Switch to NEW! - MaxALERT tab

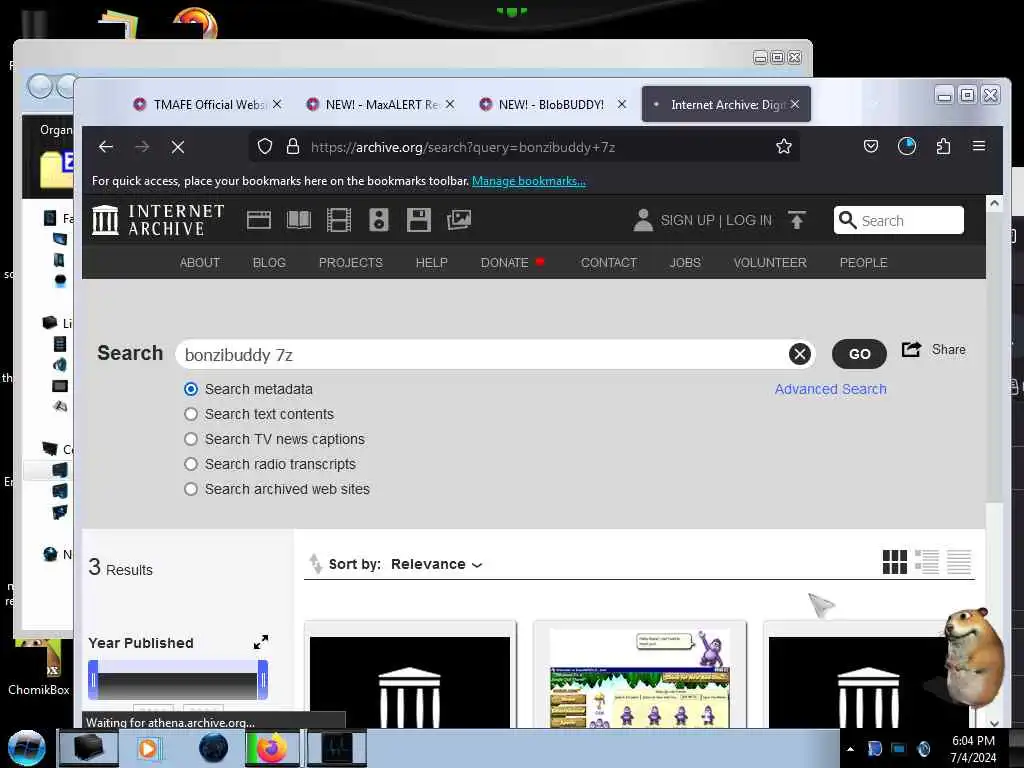[380, 104]
